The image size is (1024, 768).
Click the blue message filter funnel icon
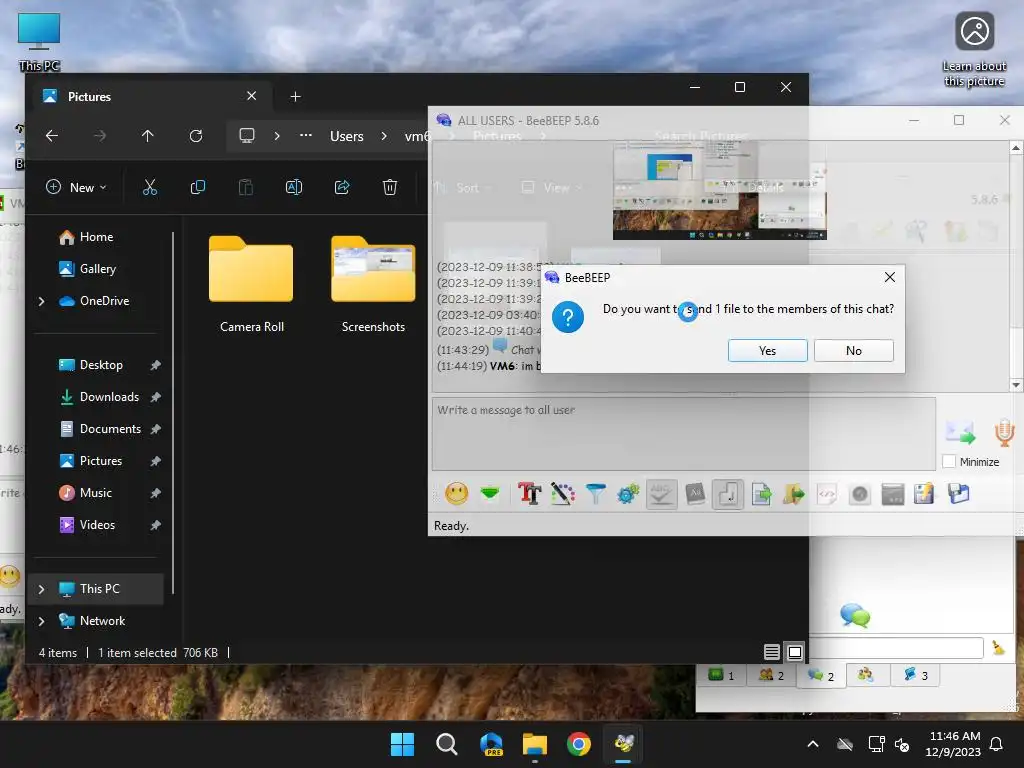(596, 494)
